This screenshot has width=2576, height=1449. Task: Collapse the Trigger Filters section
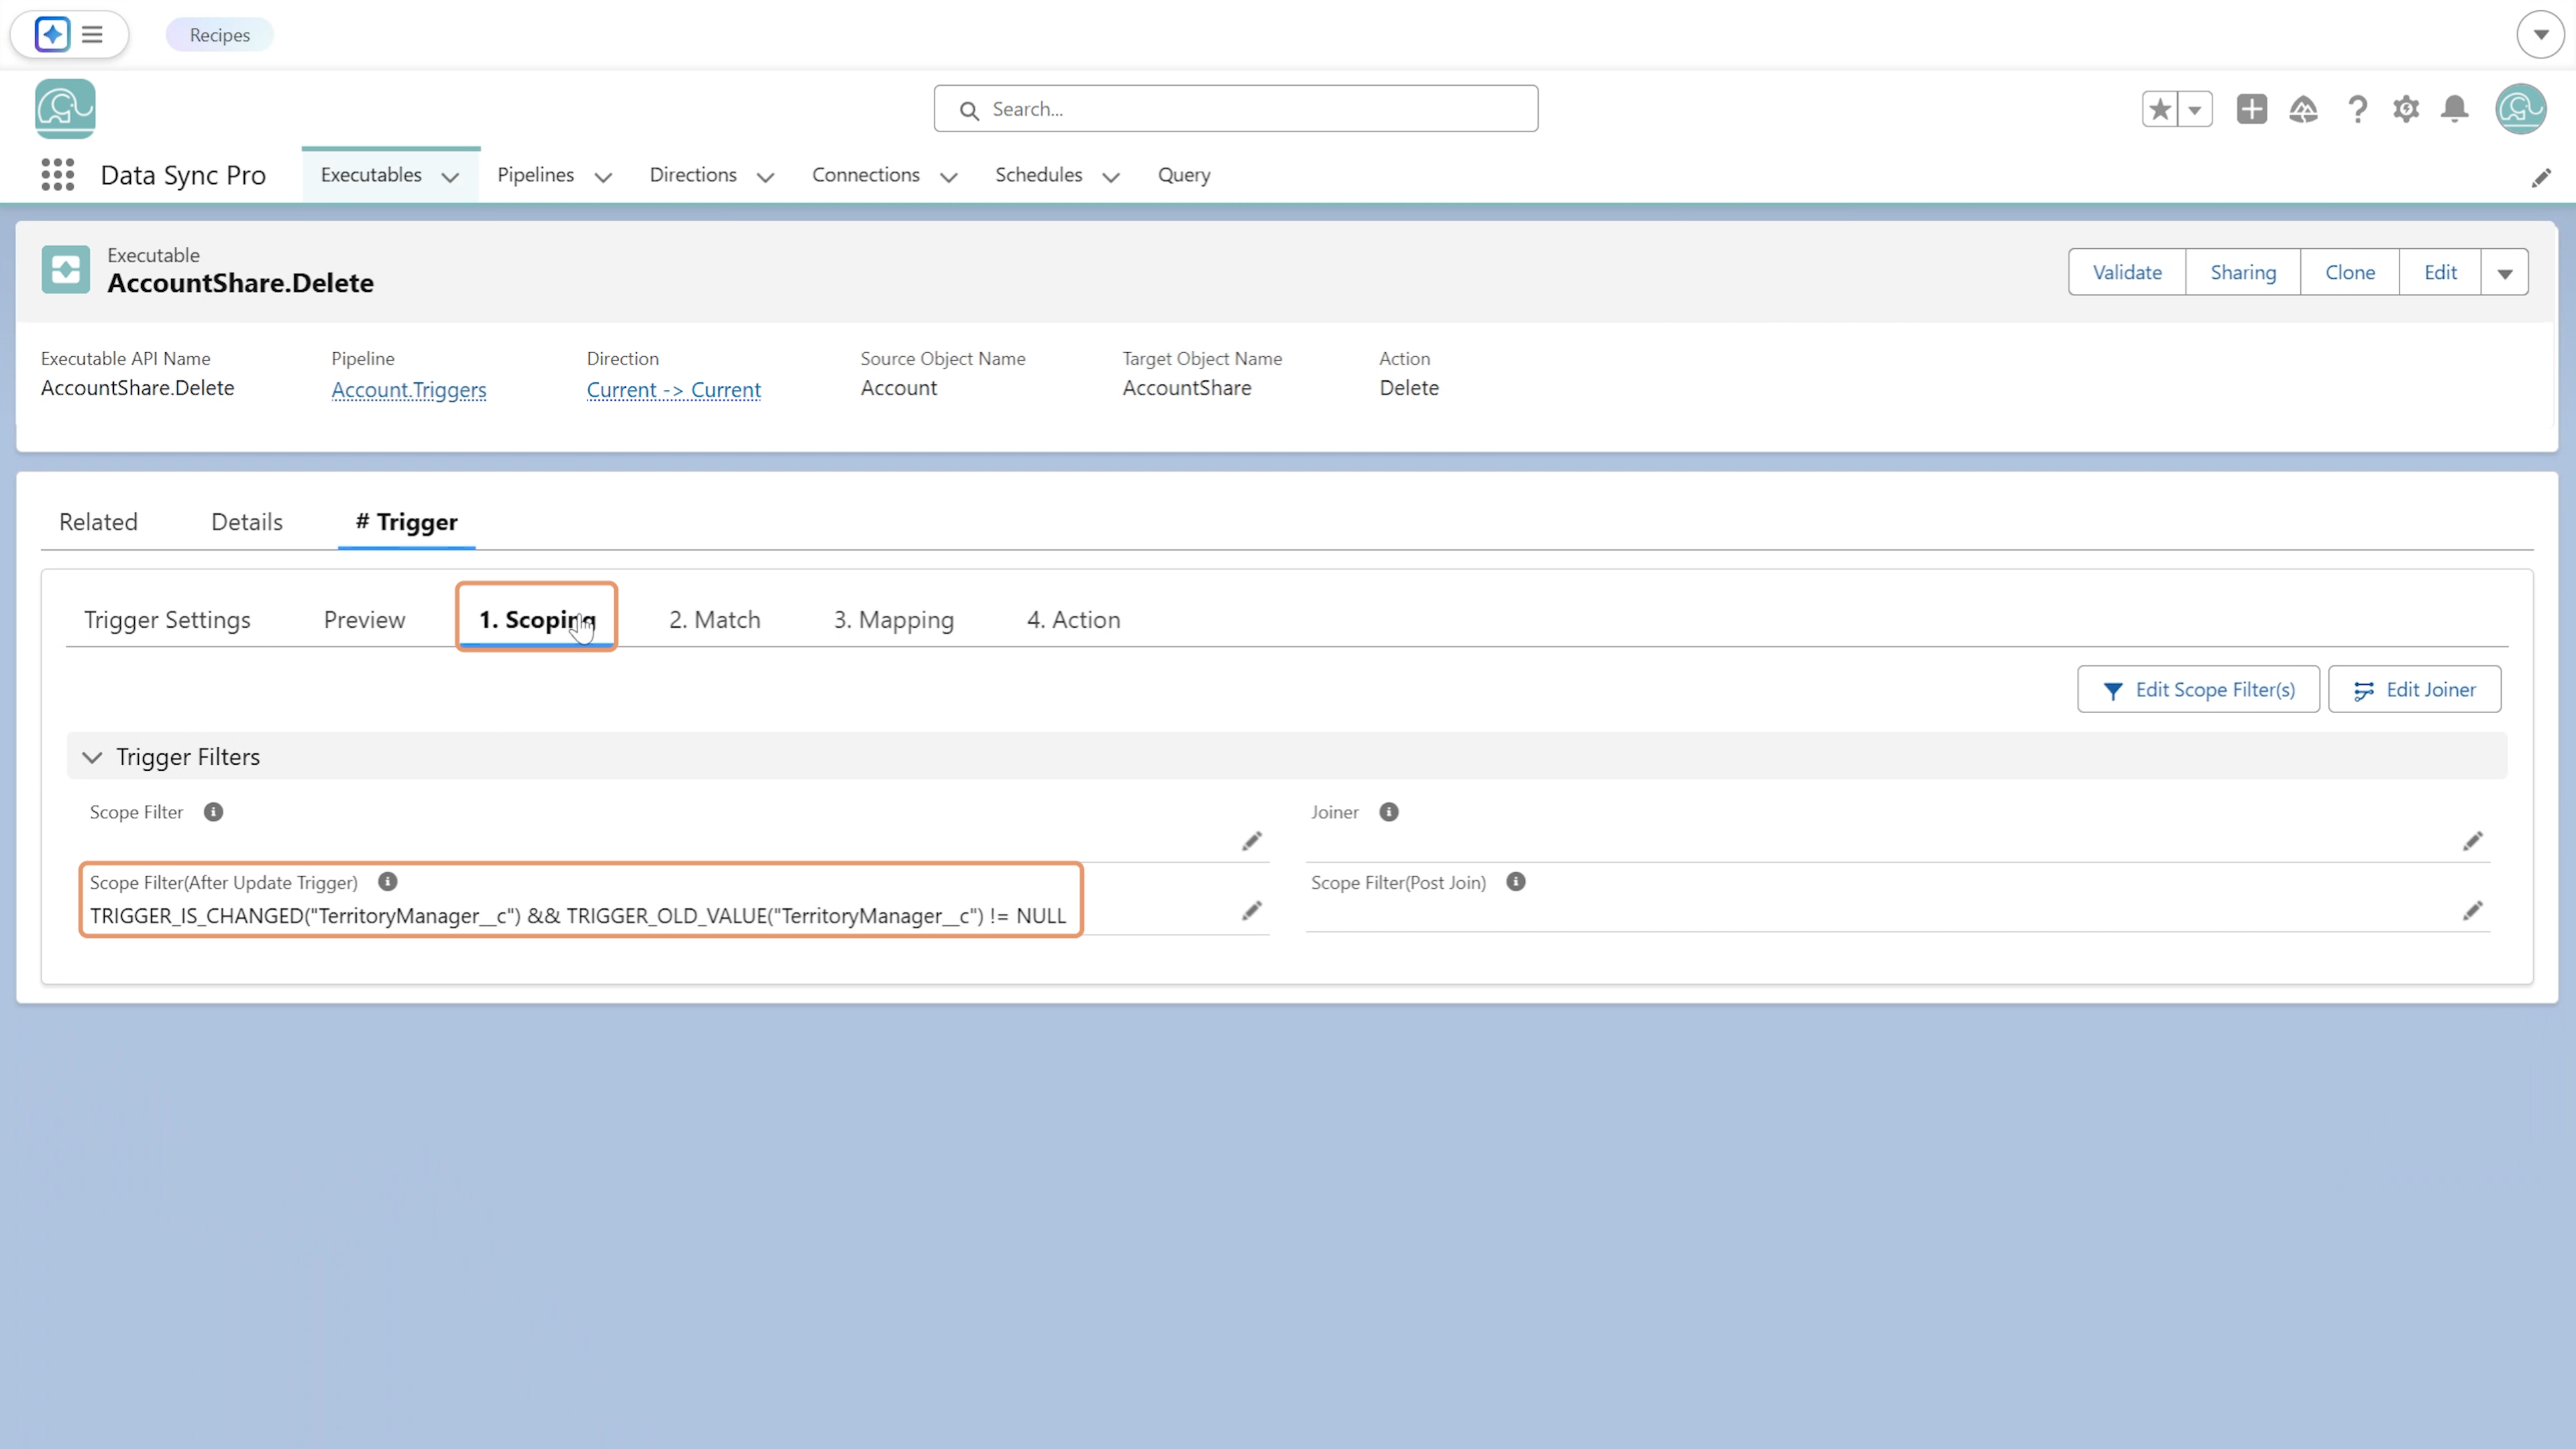point(92,758)
